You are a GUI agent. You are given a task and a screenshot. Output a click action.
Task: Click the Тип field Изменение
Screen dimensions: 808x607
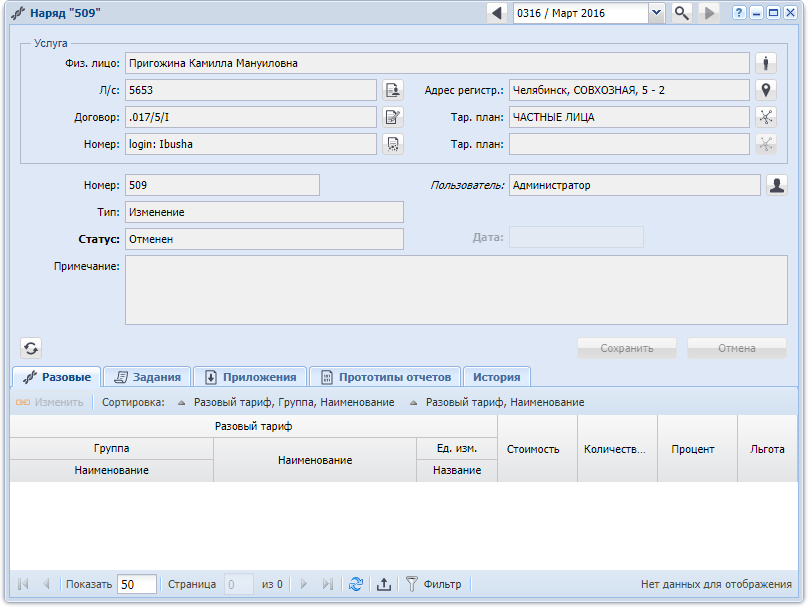(264, 212)
